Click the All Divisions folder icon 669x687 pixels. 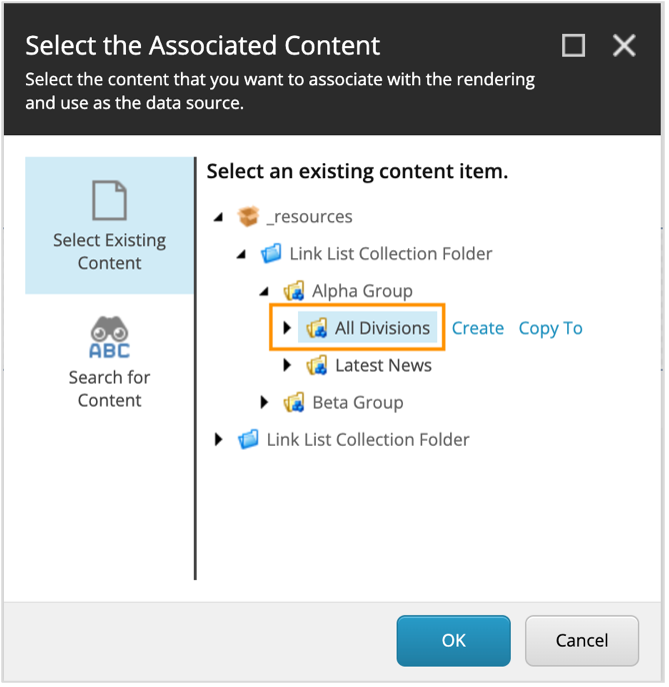point(317,328)
